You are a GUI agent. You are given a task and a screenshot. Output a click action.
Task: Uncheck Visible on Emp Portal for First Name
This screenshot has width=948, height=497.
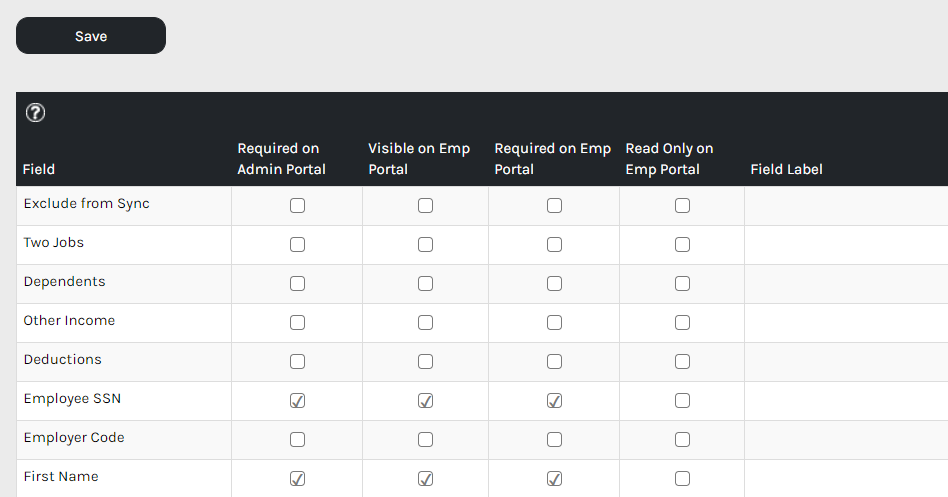click(425, 479)
